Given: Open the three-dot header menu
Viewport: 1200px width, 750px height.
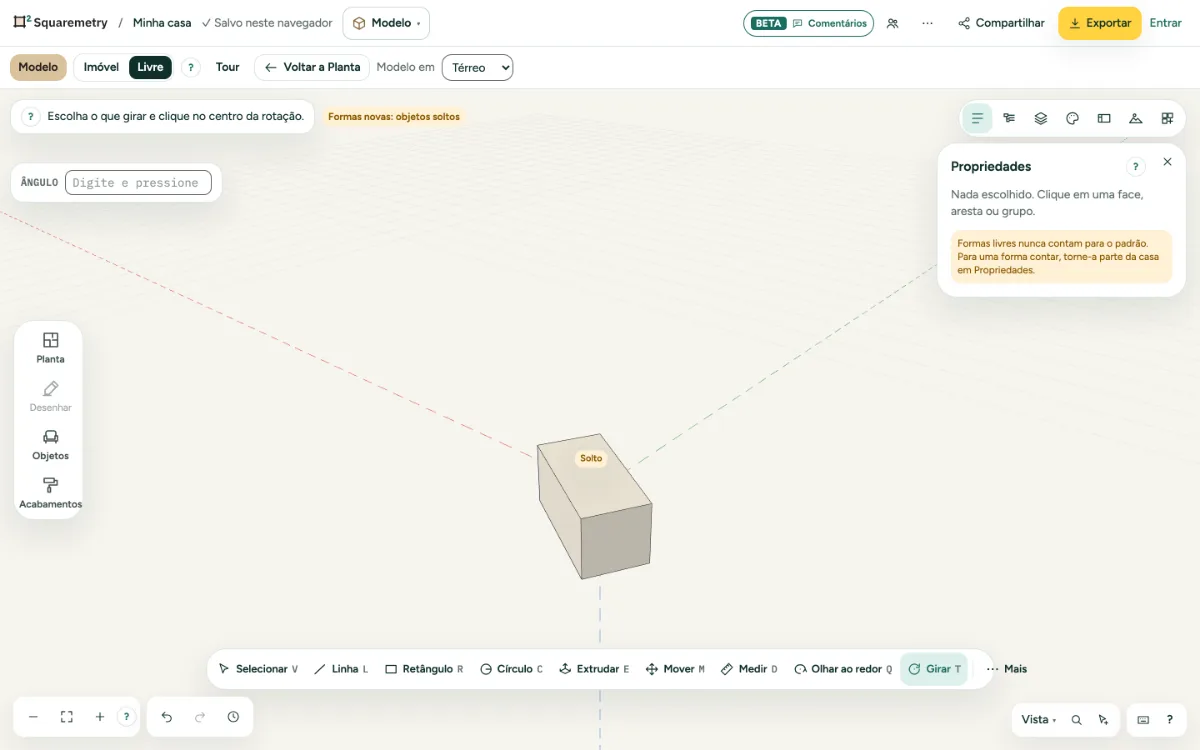Looking at the screenshot, I should click(x=928, y=23).
